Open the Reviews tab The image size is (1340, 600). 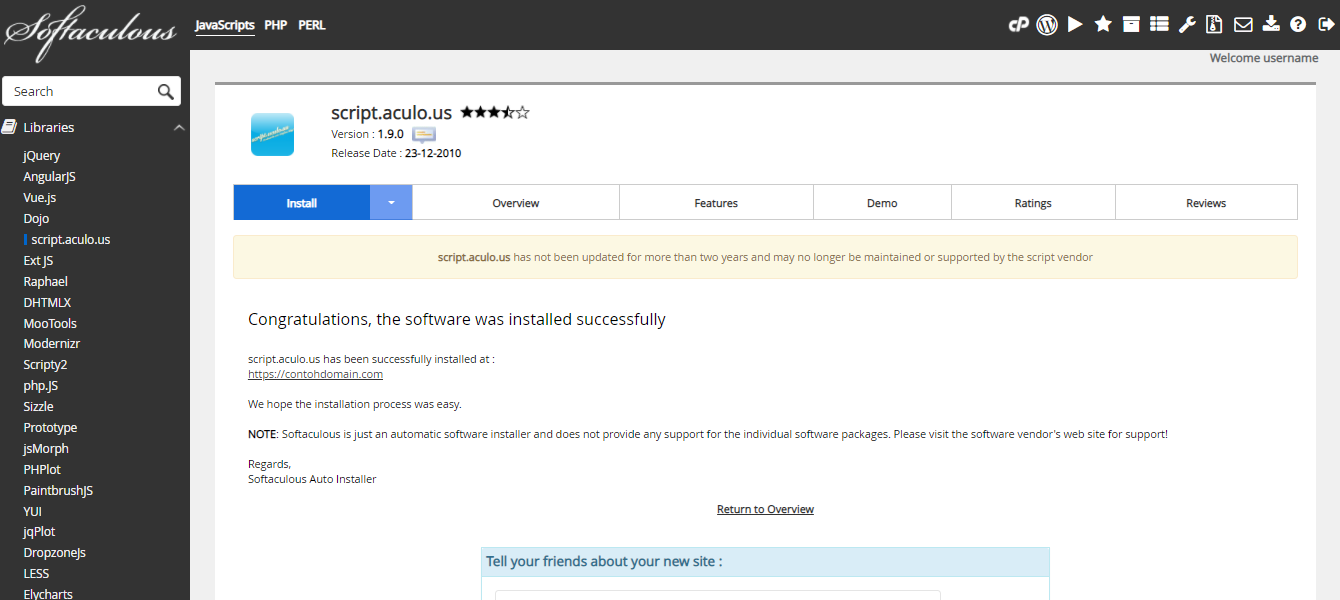(1206, 203)
